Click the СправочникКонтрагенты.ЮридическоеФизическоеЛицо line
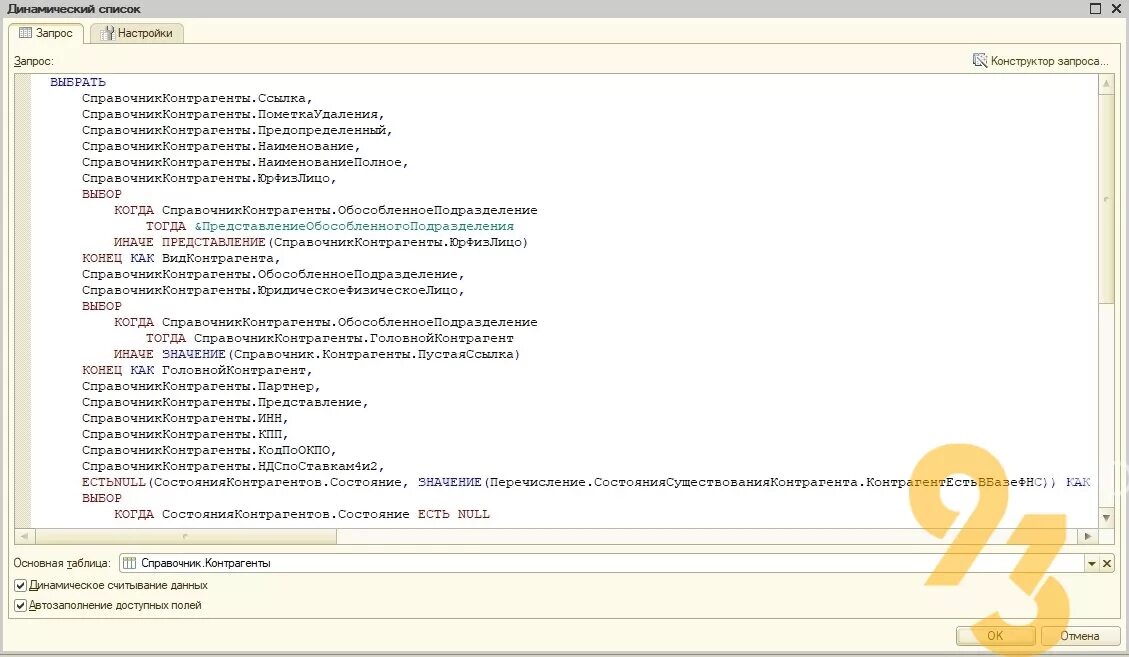 [x=273, y=290]
